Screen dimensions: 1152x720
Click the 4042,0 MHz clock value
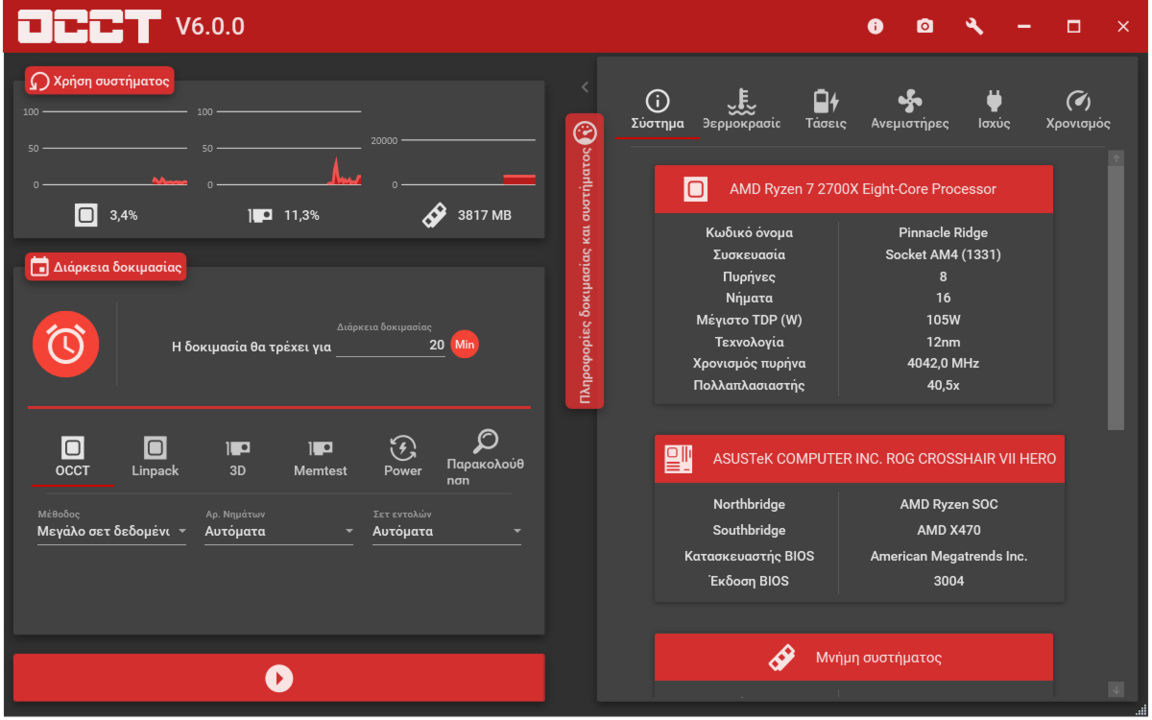tap(943, 364)
